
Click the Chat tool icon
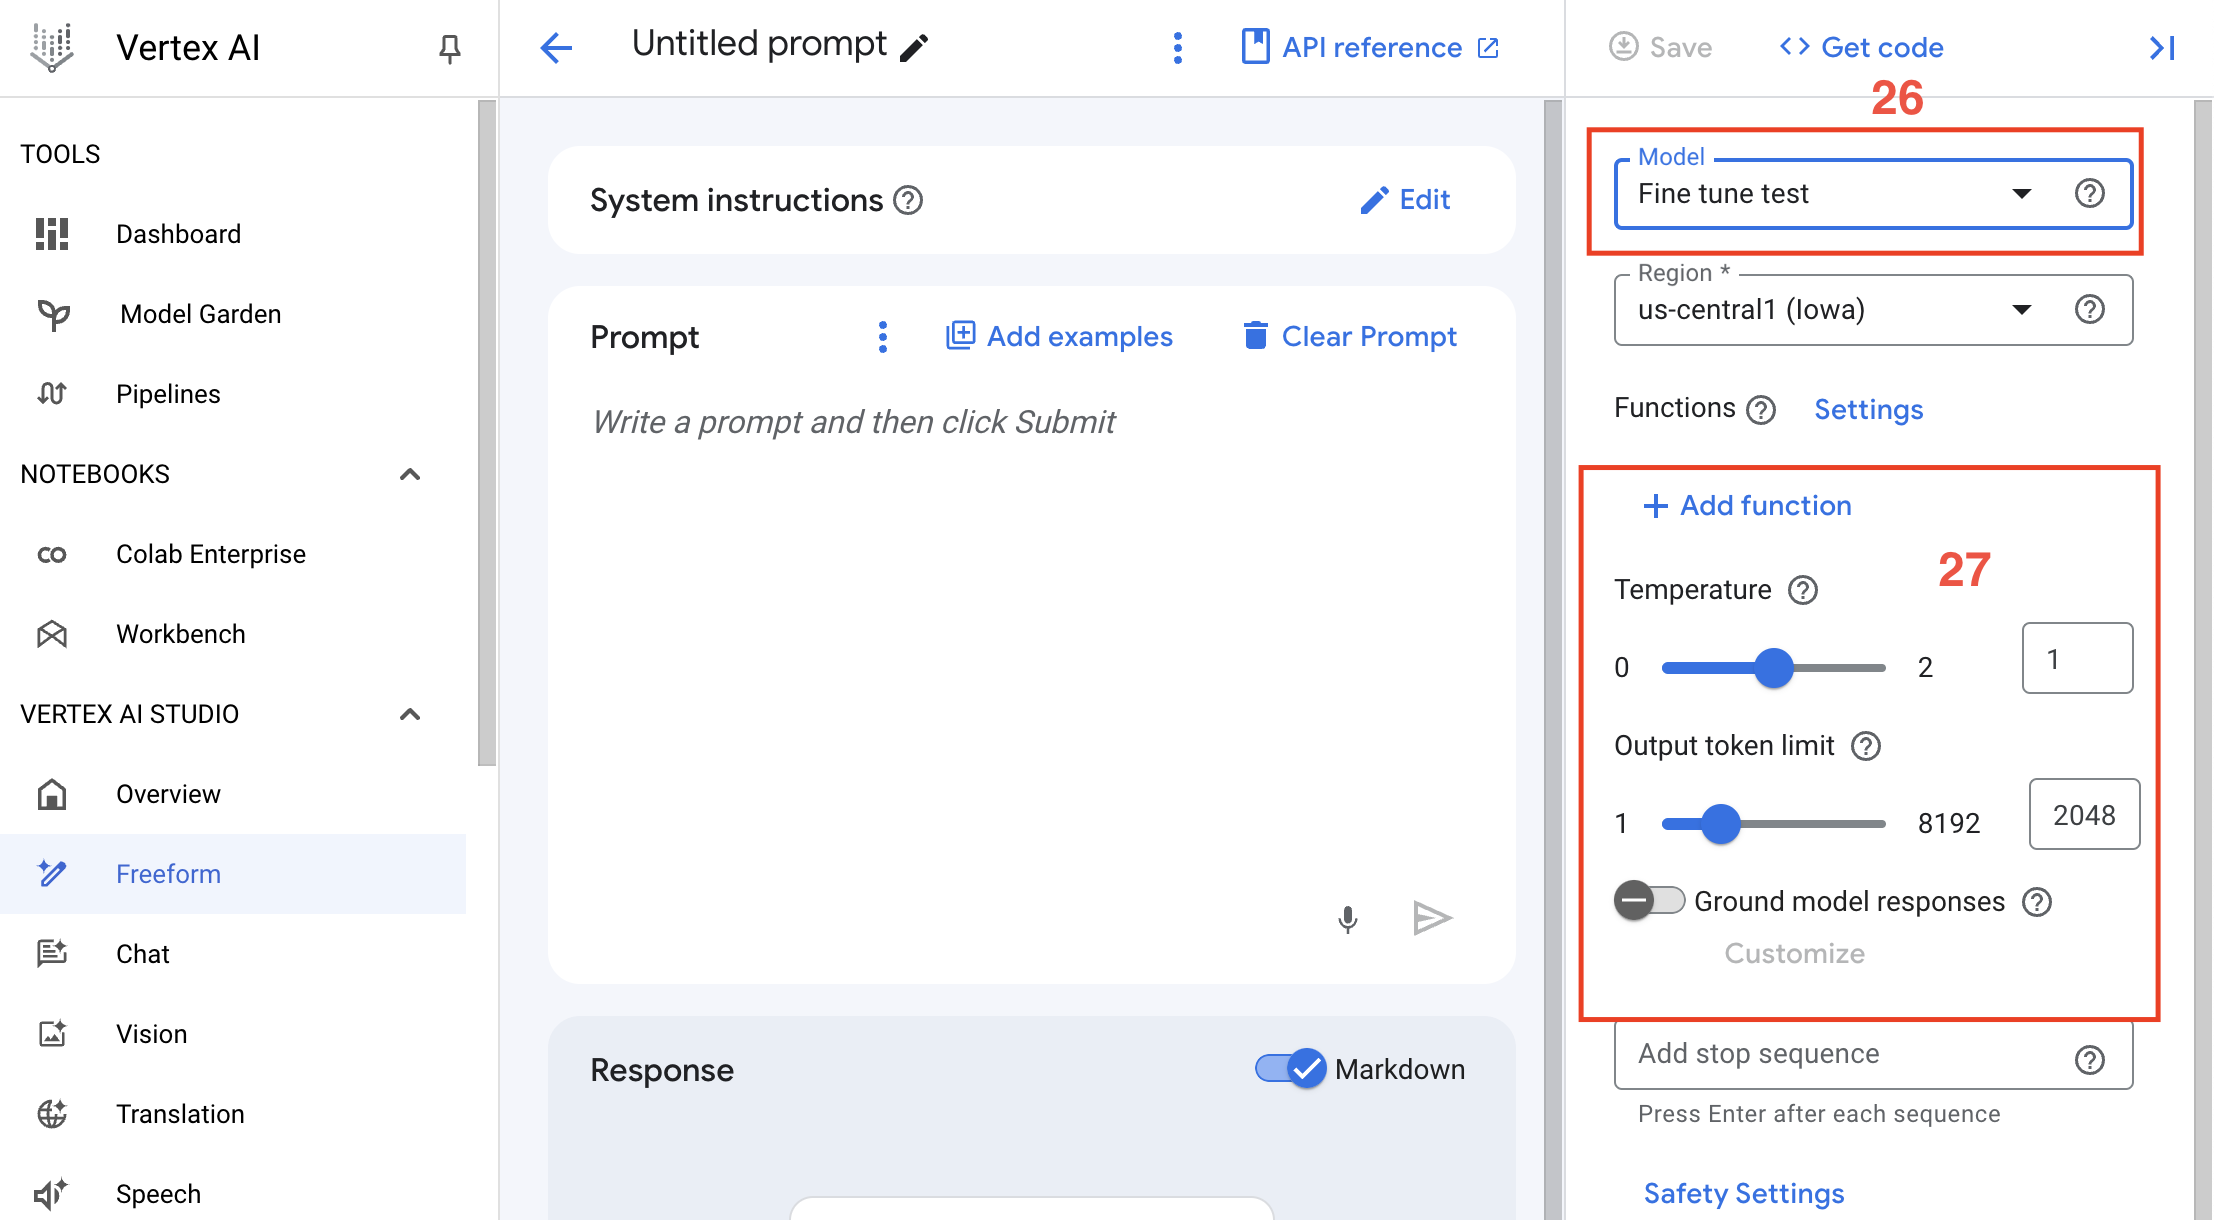coord(53,953)
